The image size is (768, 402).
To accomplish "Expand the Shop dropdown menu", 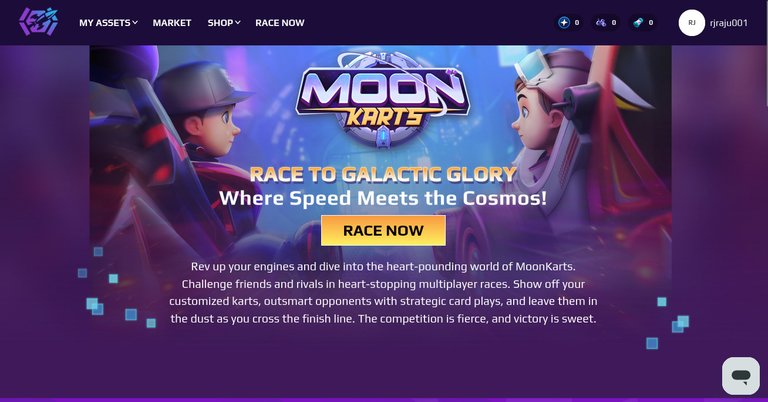I will [x=224, y=23].
